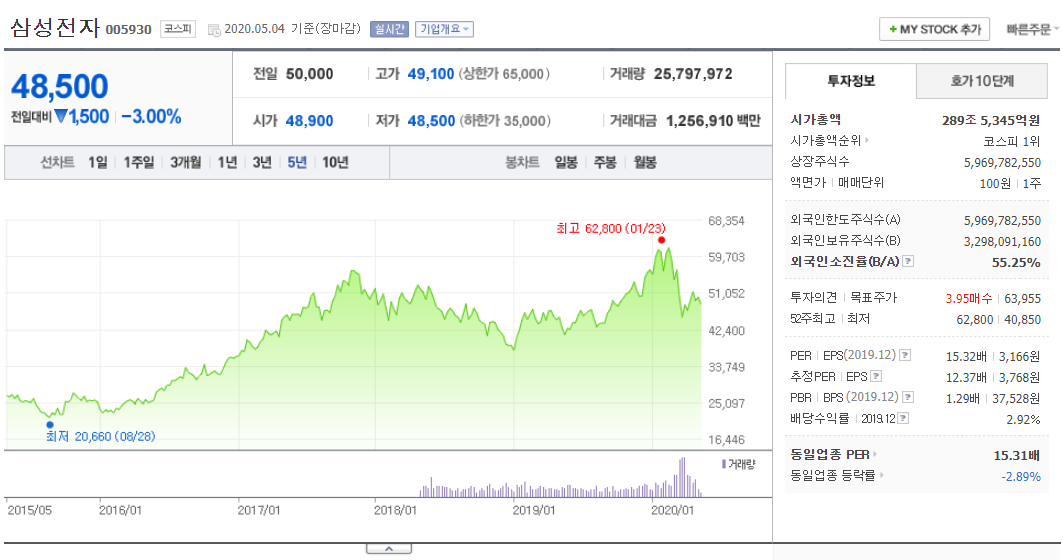Open the help icon next to BPS (2019.12)
1063x560 pixels.
tap(908, 397)
